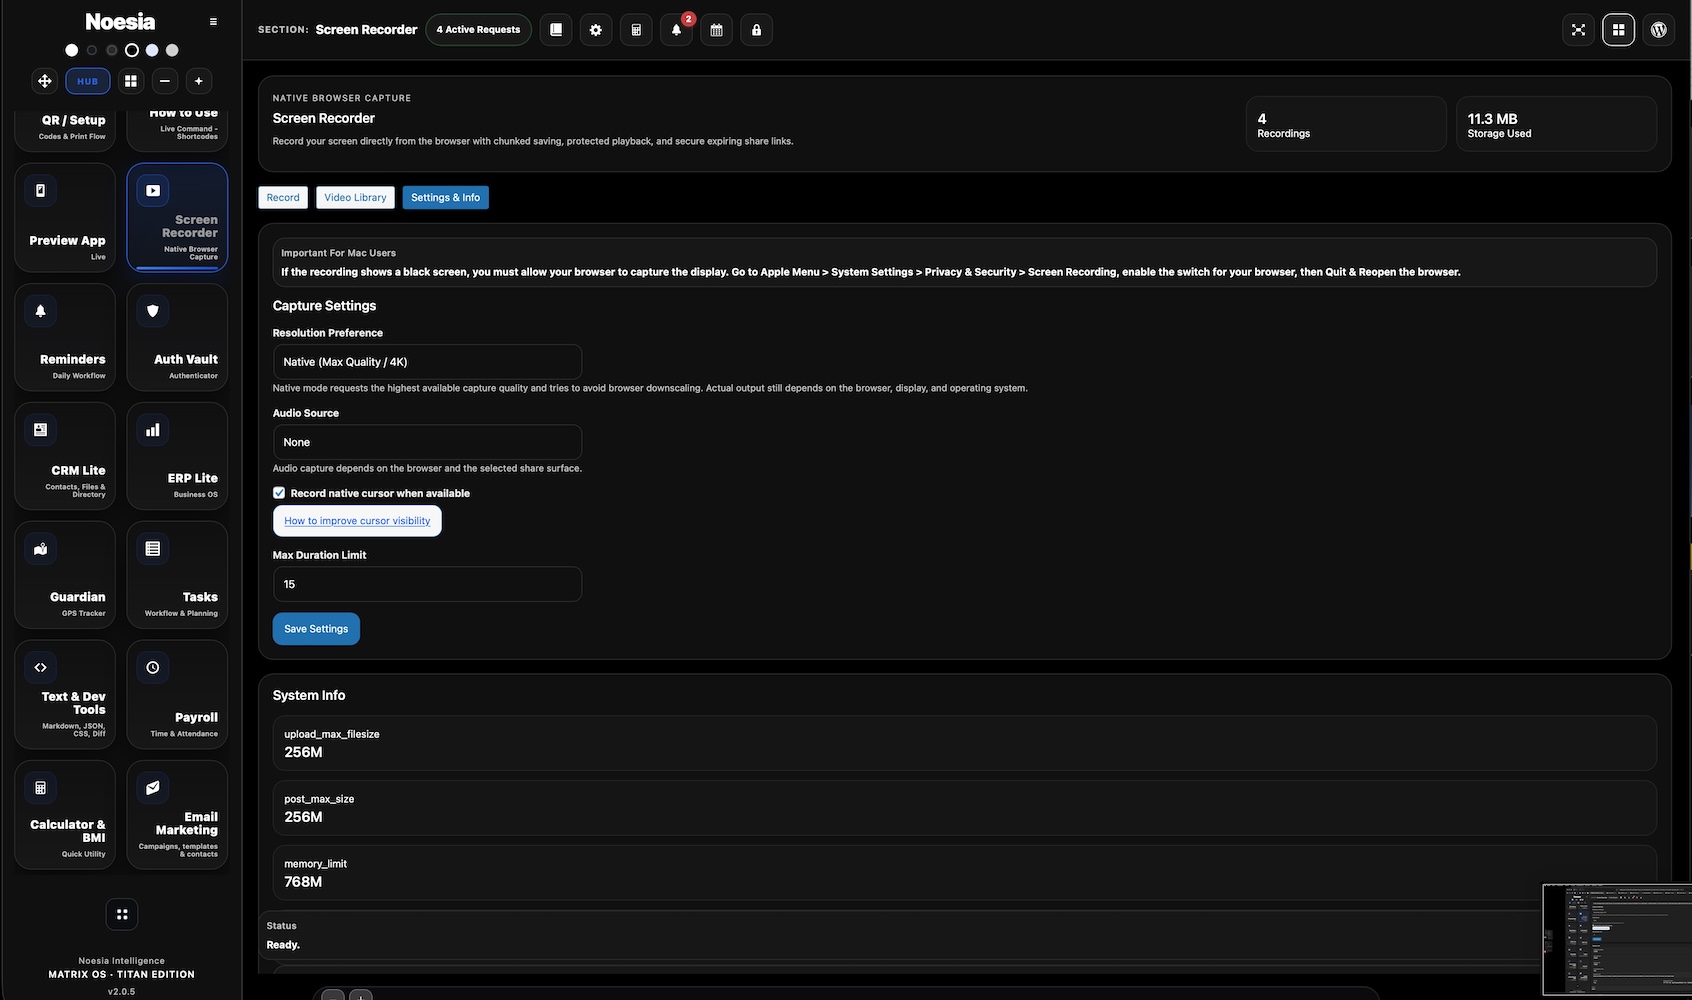The image size is (1692, 1000).
Task: Select the light blue theme color dot
Action: coord(152,50)
